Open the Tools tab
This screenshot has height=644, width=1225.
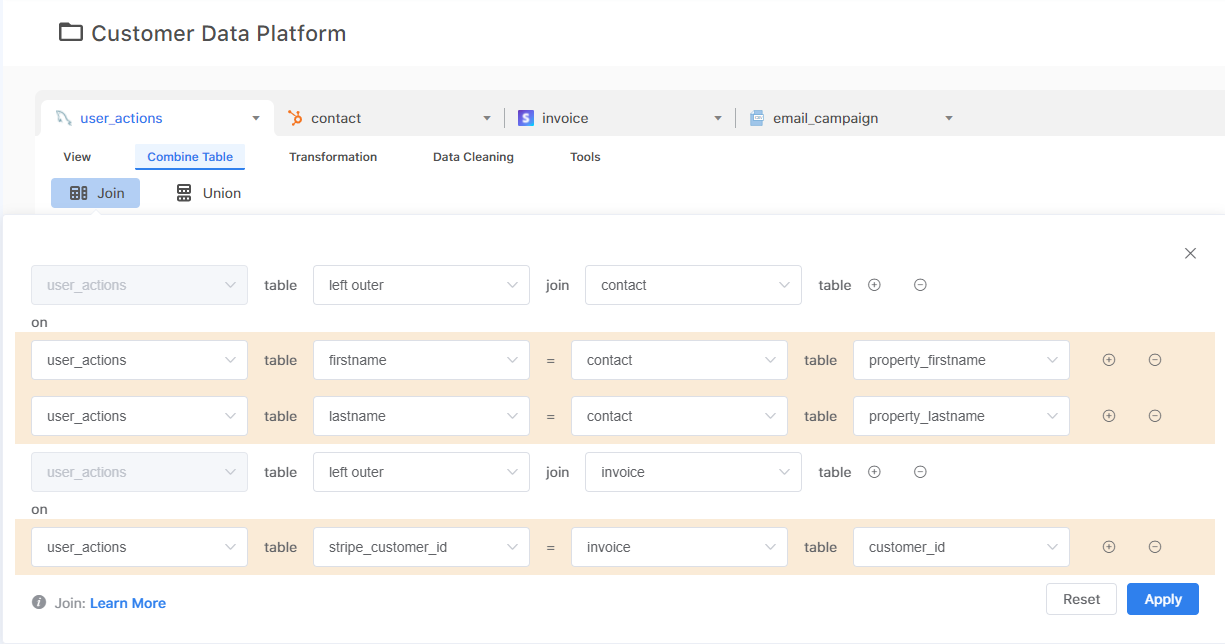pos(585,157)
